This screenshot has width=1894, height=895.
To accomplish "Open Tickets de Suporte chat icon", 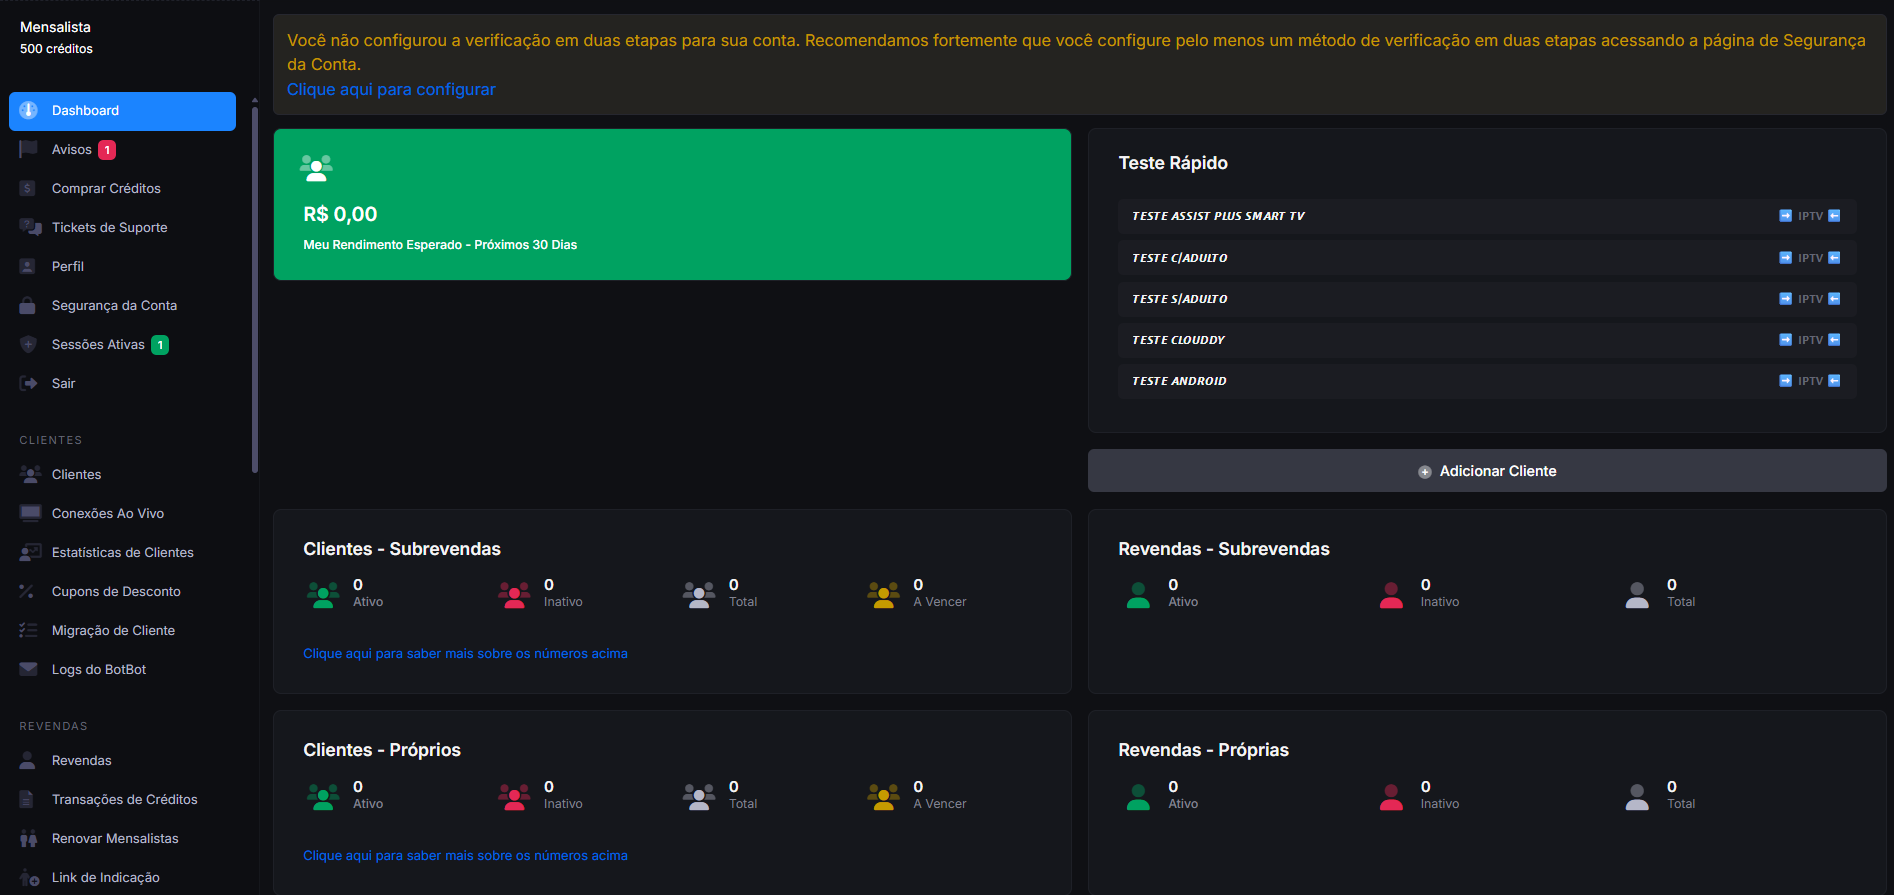I will click(29, 227).
